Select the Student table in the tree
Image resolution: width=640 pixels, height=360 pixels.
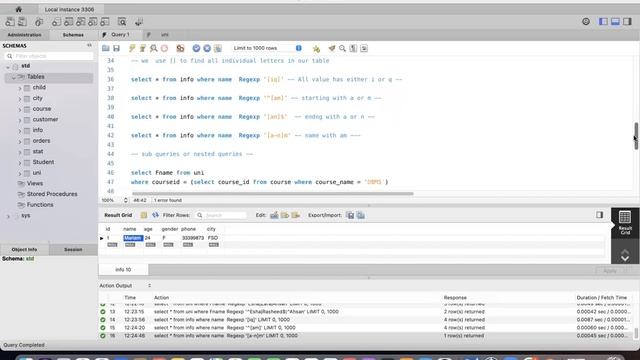point(43,162)
